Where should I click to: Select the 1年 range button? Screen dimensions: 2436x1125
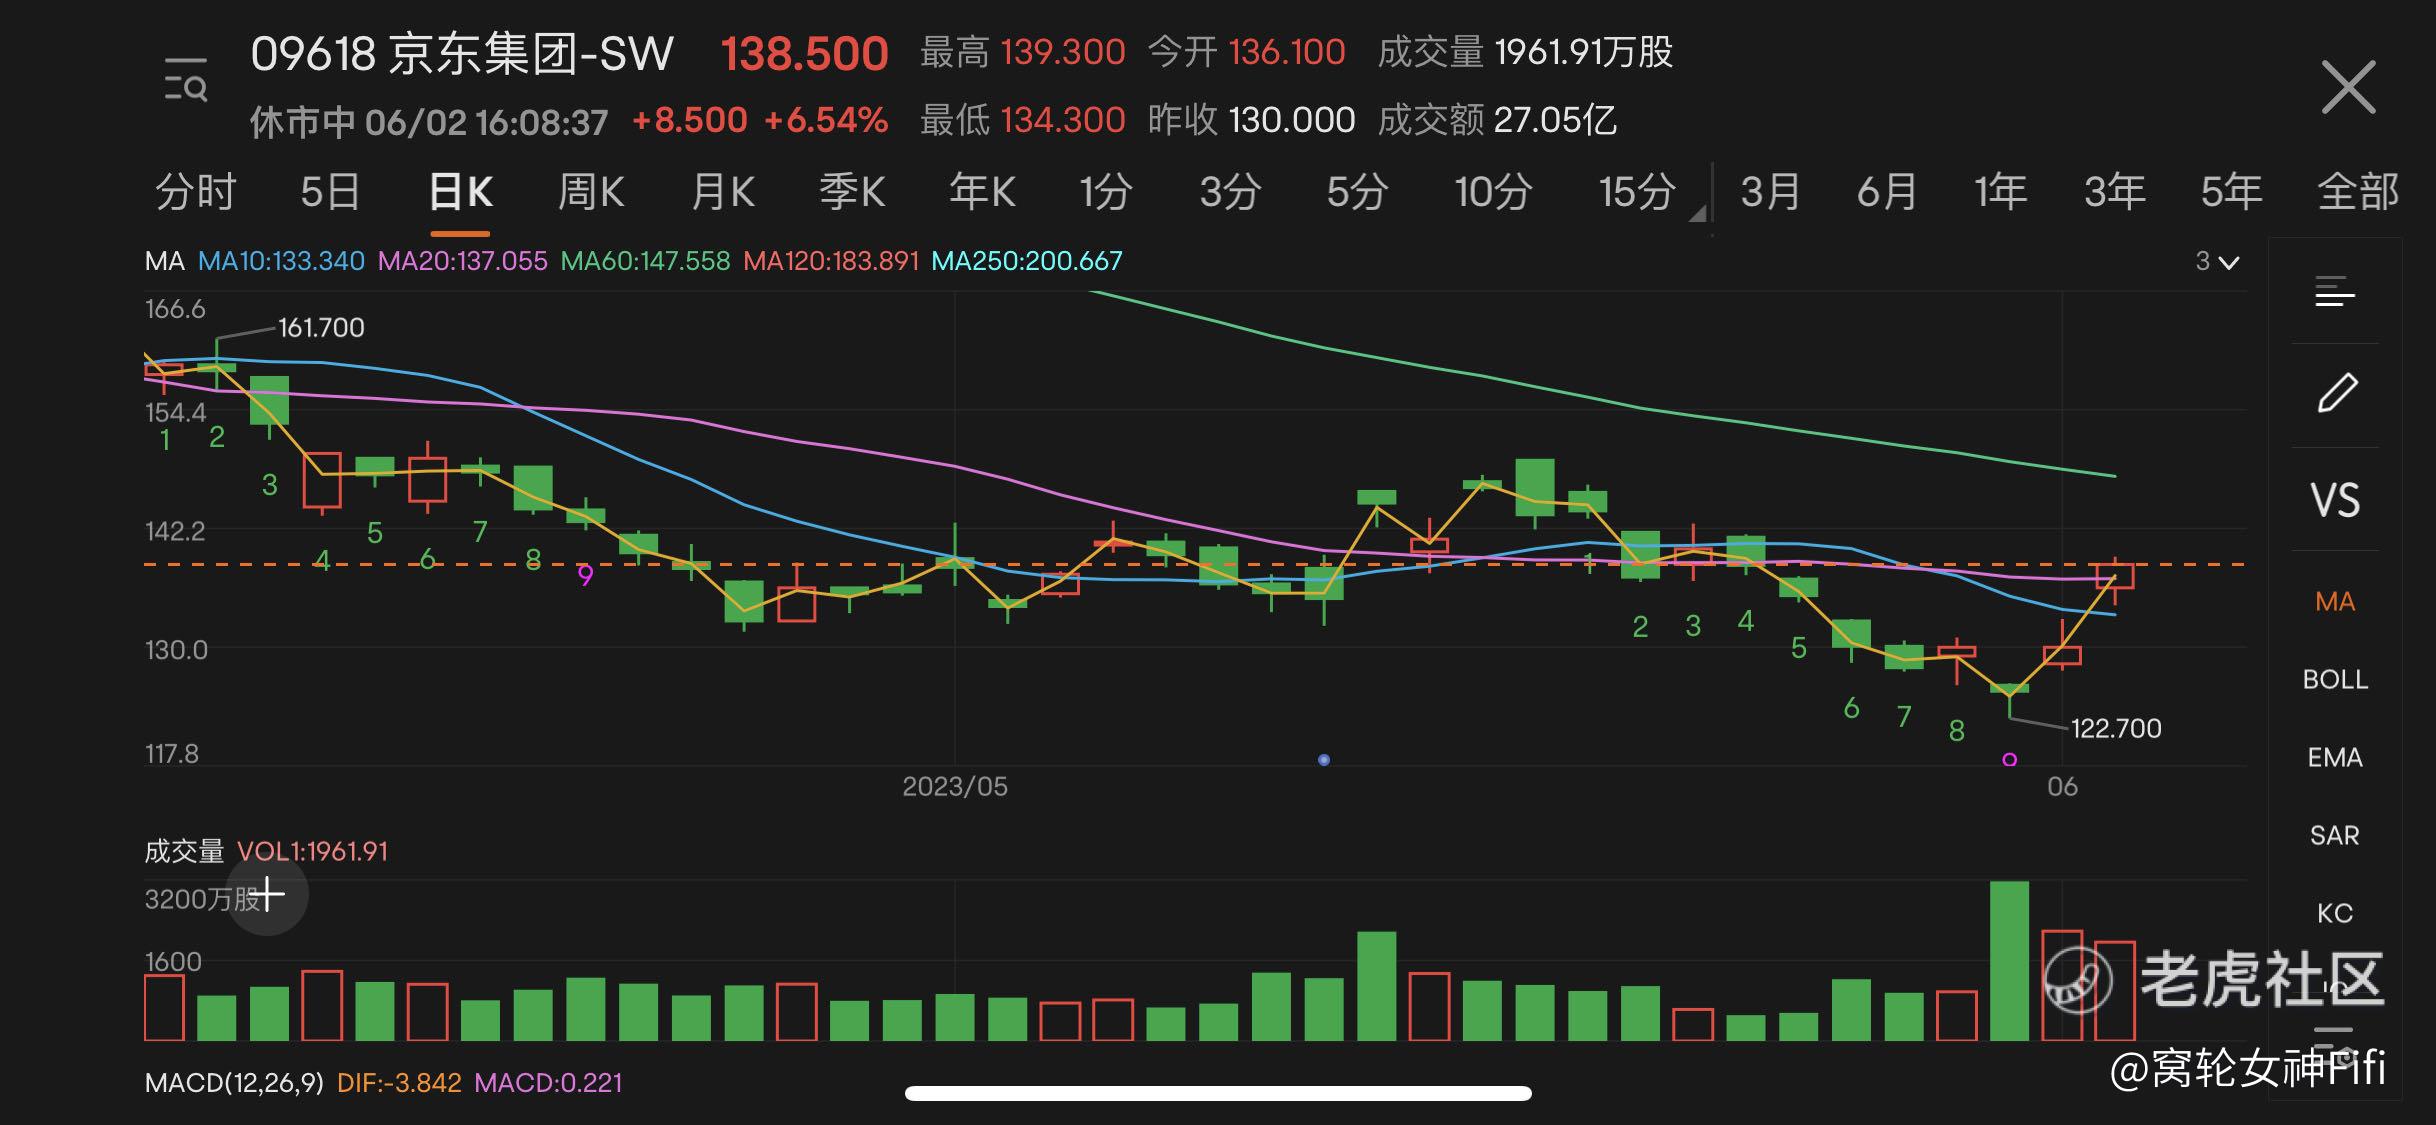pos(2000,191)
